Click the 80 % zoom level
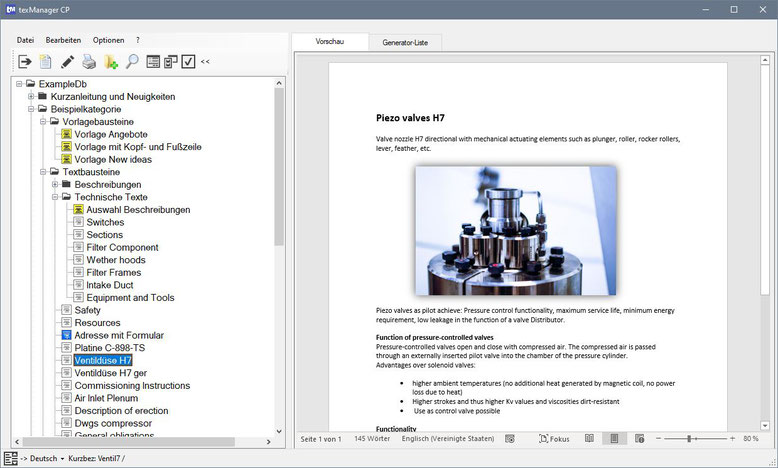Screen dimensions: 778x468 click(751, 439)
